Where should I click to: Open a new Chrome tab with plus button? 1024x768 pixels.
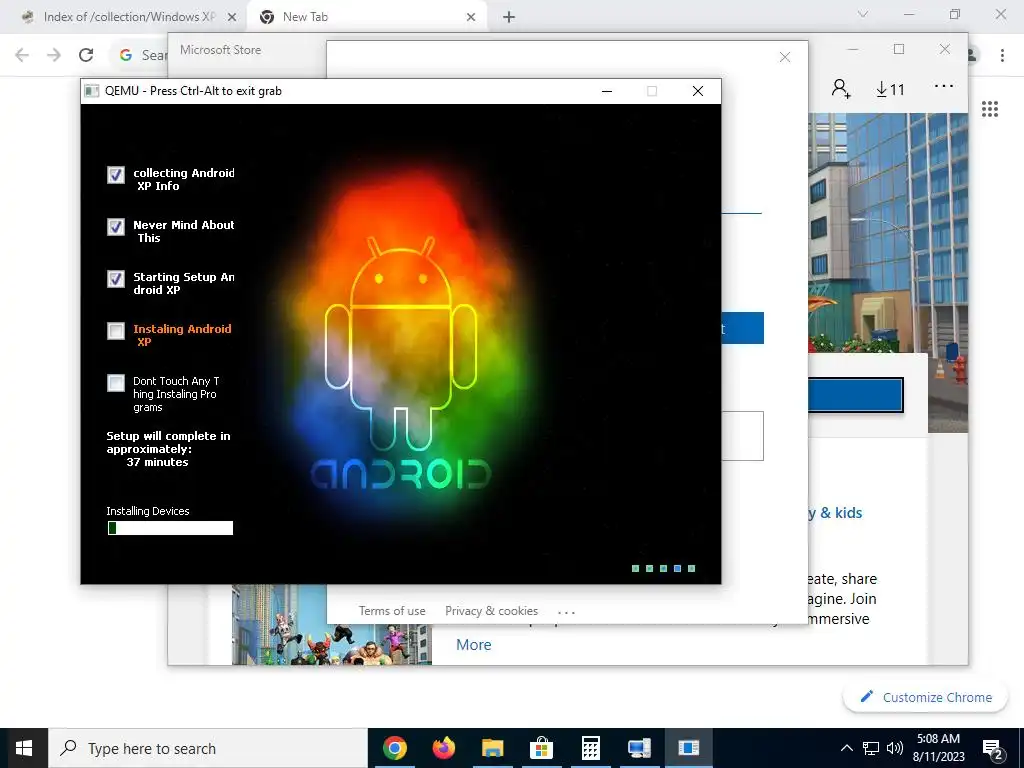[509, 18]
